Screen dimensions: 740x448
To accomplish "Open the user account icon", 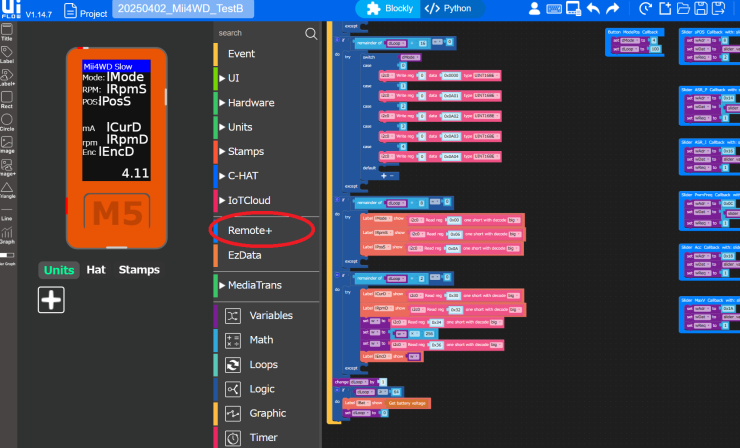I will [x=534, y=8].
